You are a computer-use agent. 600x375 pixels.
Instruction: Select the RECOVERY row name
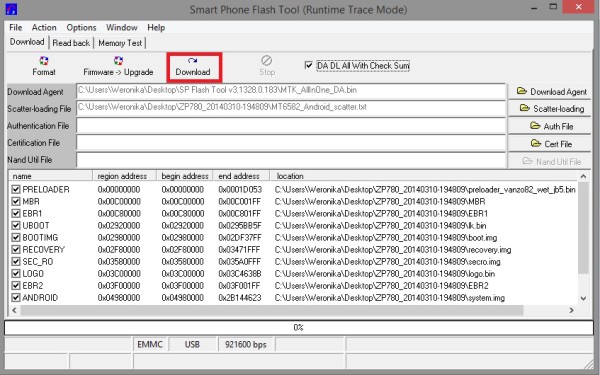click(44, 249)
